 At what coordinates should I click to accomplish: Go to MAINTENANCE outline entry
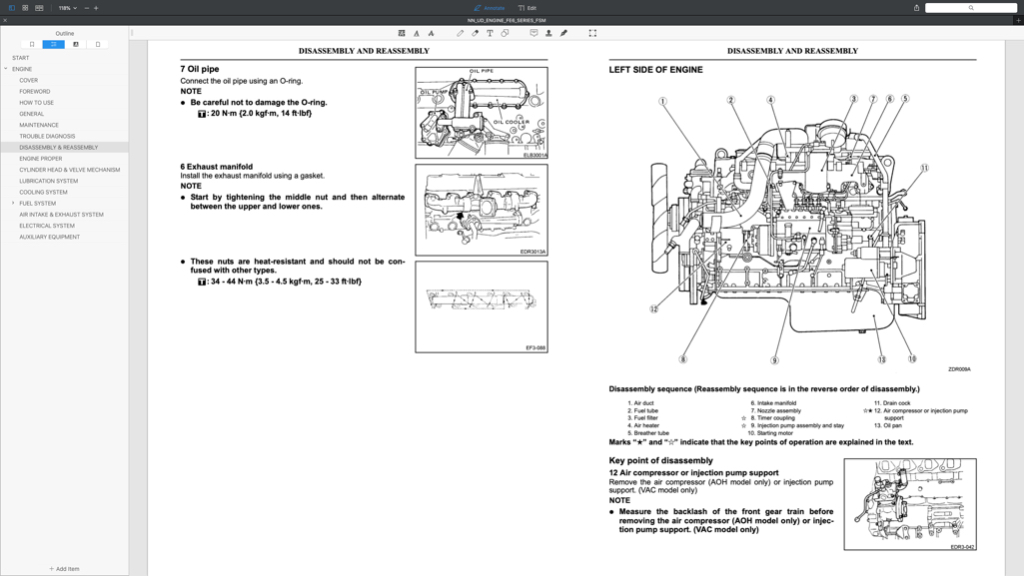pyautogui.click(x=39, y=125)
